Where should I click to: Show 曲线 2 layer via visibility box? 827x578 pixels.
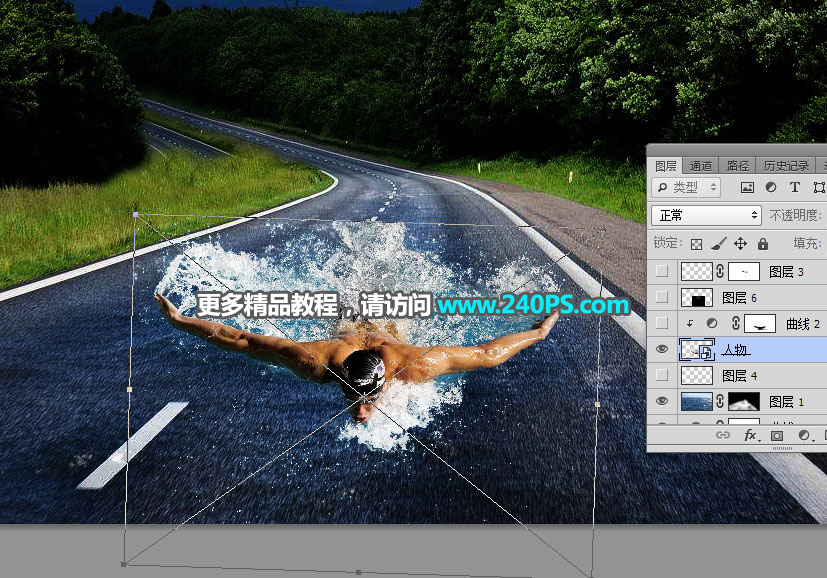661,323
